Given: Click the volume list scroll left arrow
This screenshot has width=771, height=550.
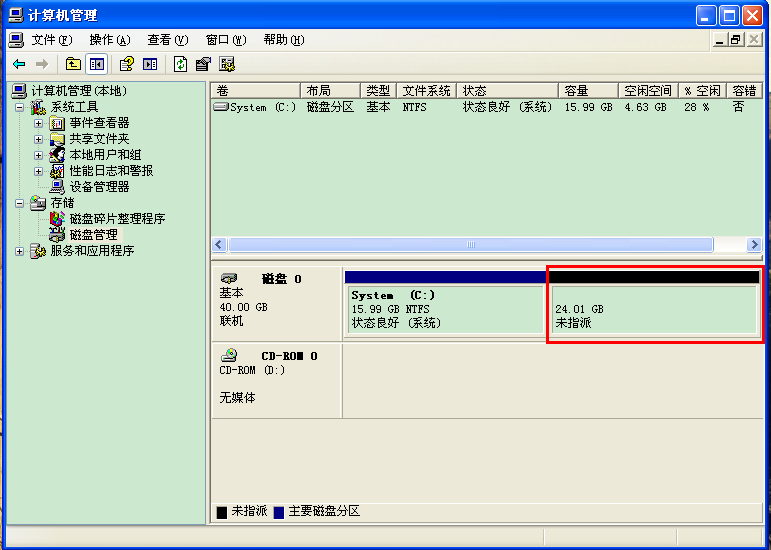Looking at the screenshot, I should click(x=219, y=244).
